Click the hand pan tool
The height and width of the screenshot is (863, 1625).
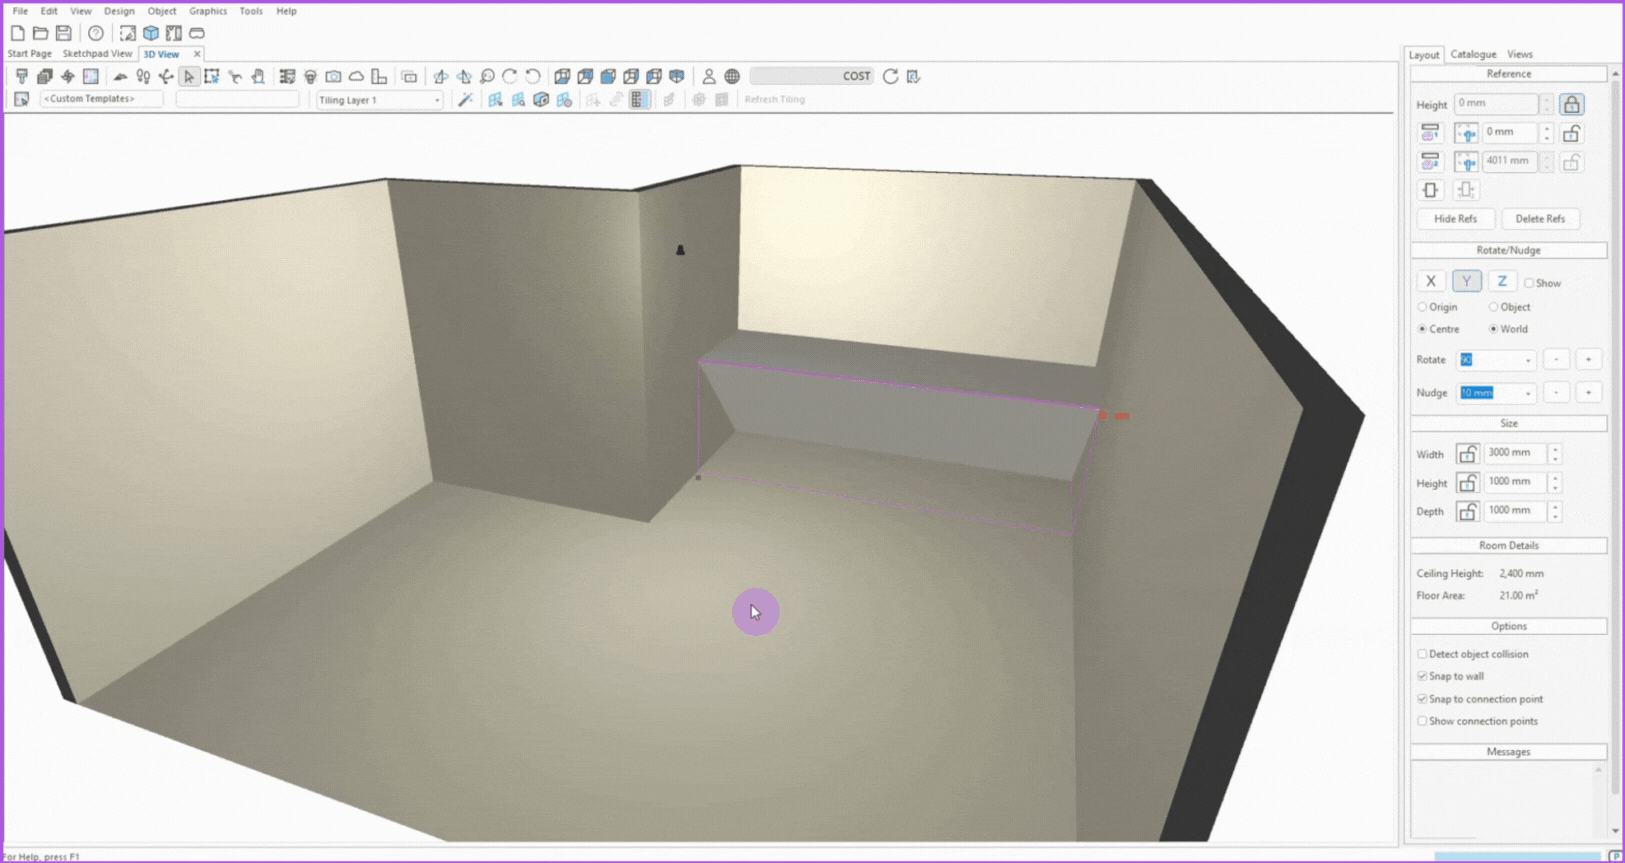(x=258, y=77)
